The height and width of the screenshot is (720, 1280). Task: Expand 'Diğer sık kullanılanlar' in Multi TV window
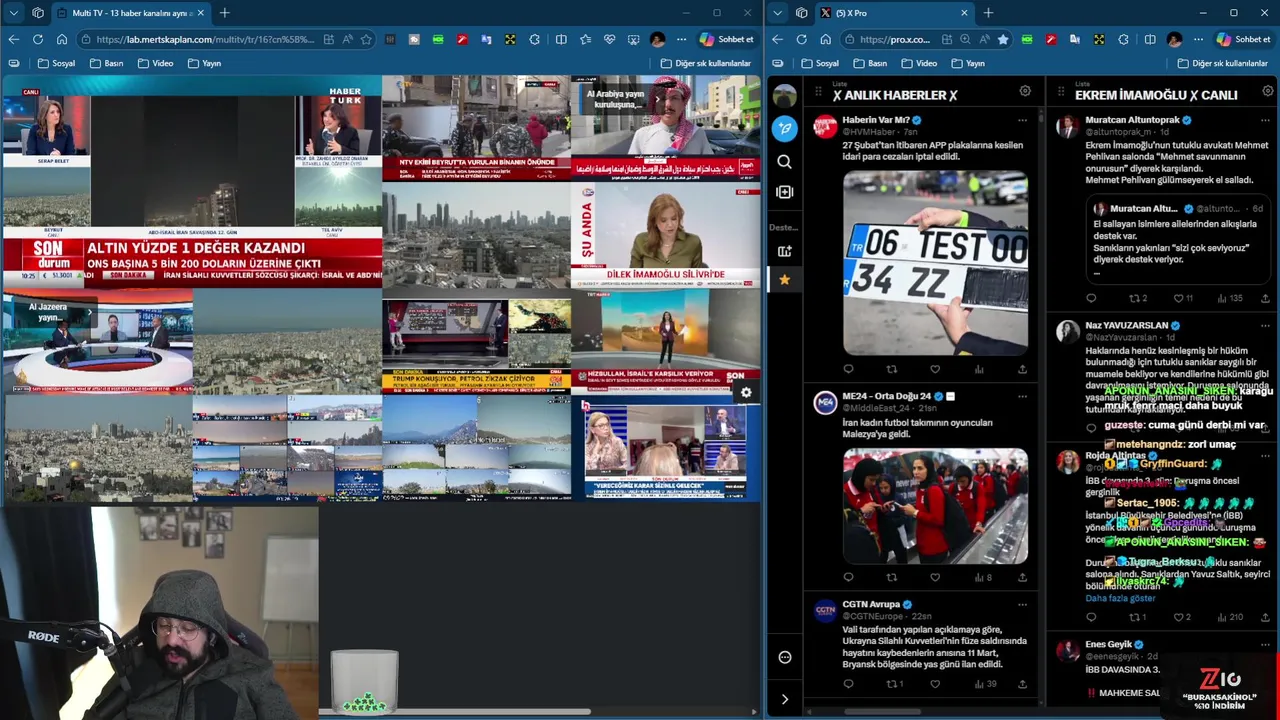(x=706, y=63)
